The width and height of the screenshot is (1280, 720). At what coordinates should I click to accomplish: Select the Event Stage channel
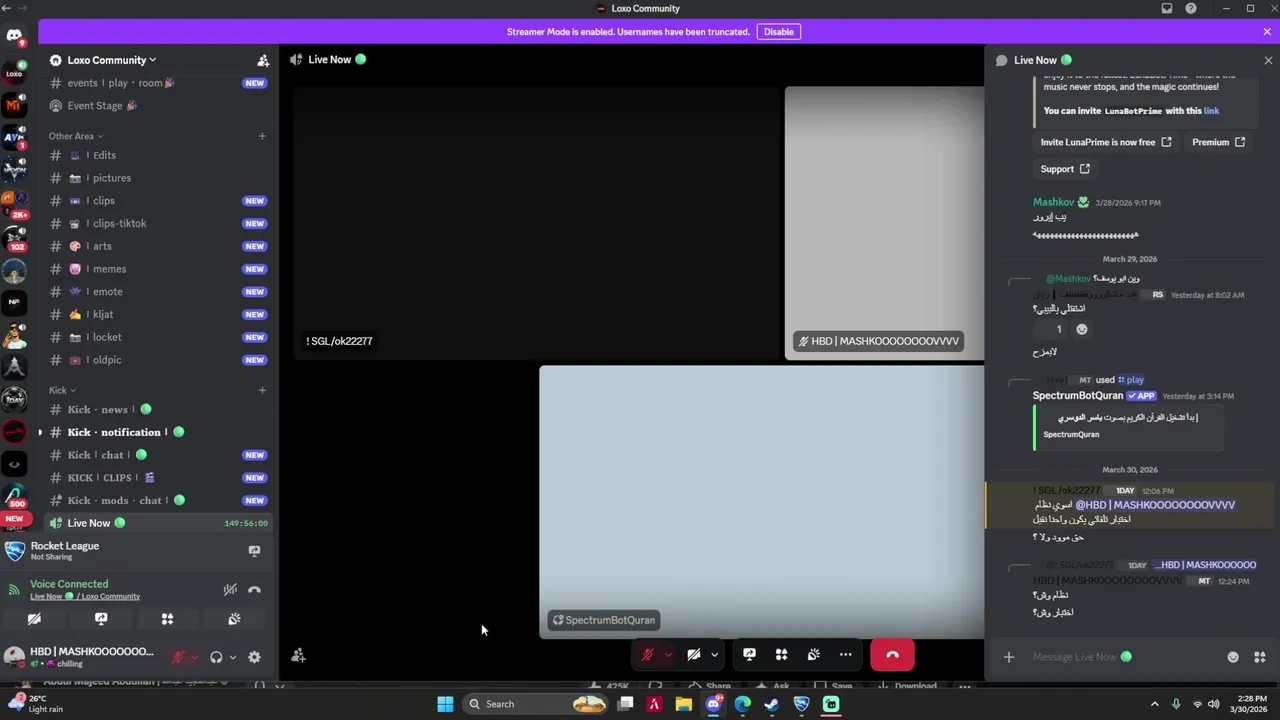pyautogui.click(x=158, y=106)
